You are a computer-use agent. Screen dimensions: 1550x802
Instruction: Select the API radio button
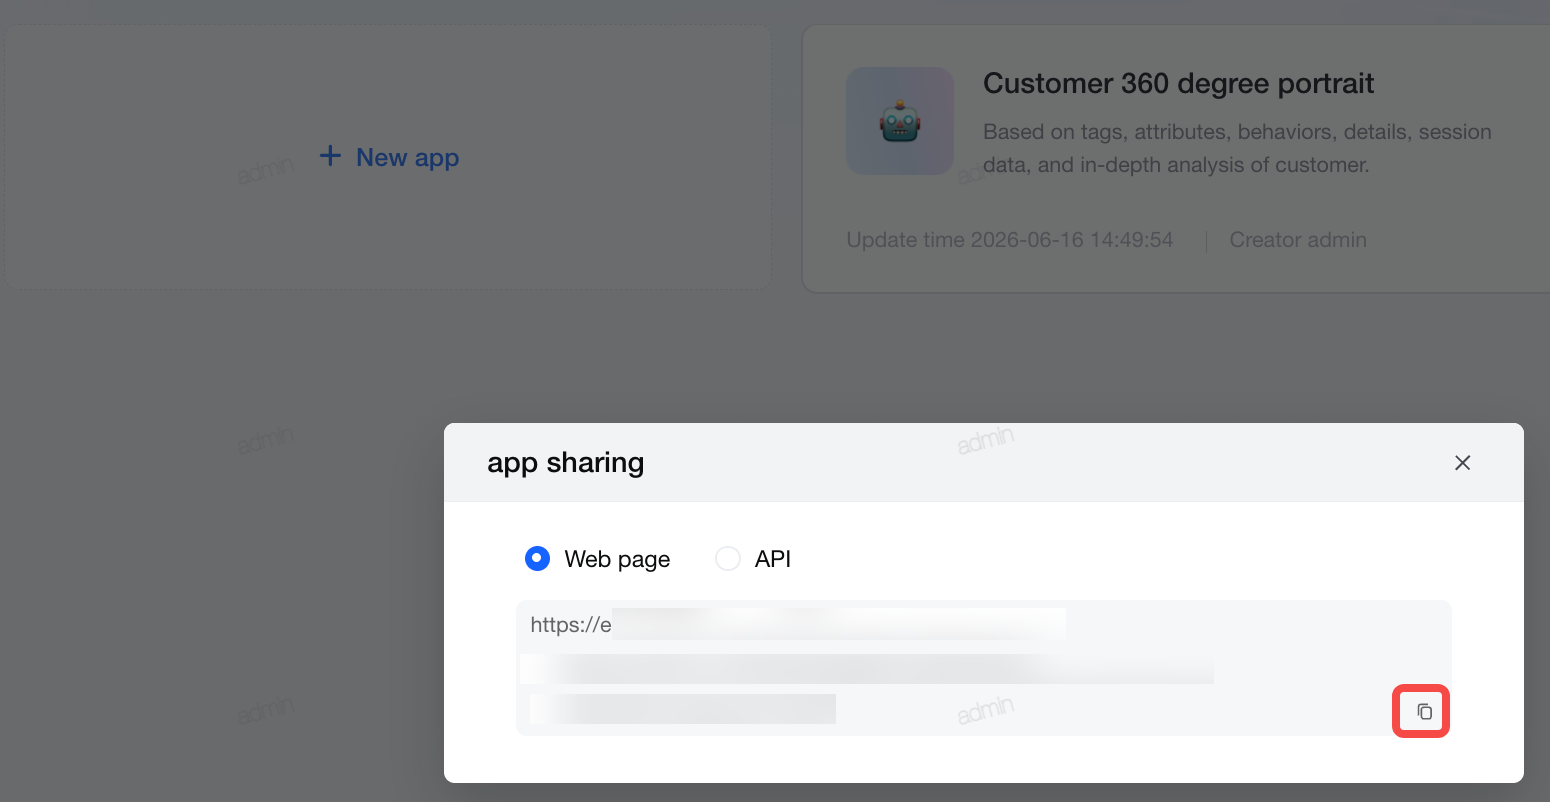pos(728,558)
